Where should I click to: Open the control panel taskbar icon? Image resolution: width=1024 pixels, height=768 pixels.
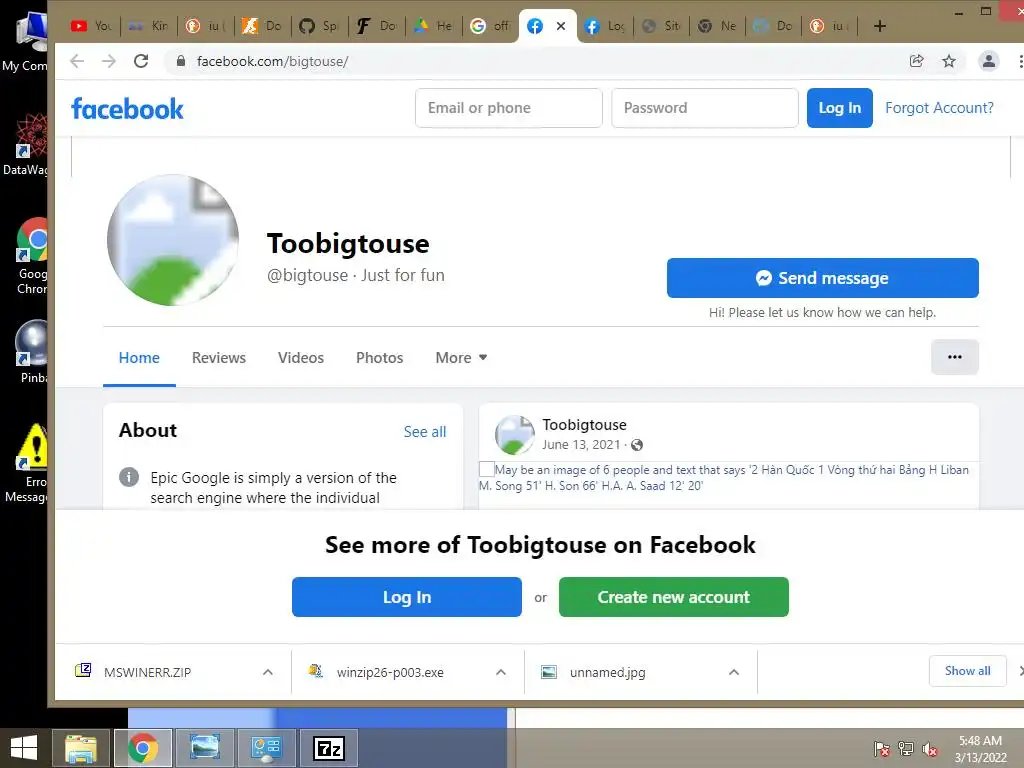tap(266, 748)
